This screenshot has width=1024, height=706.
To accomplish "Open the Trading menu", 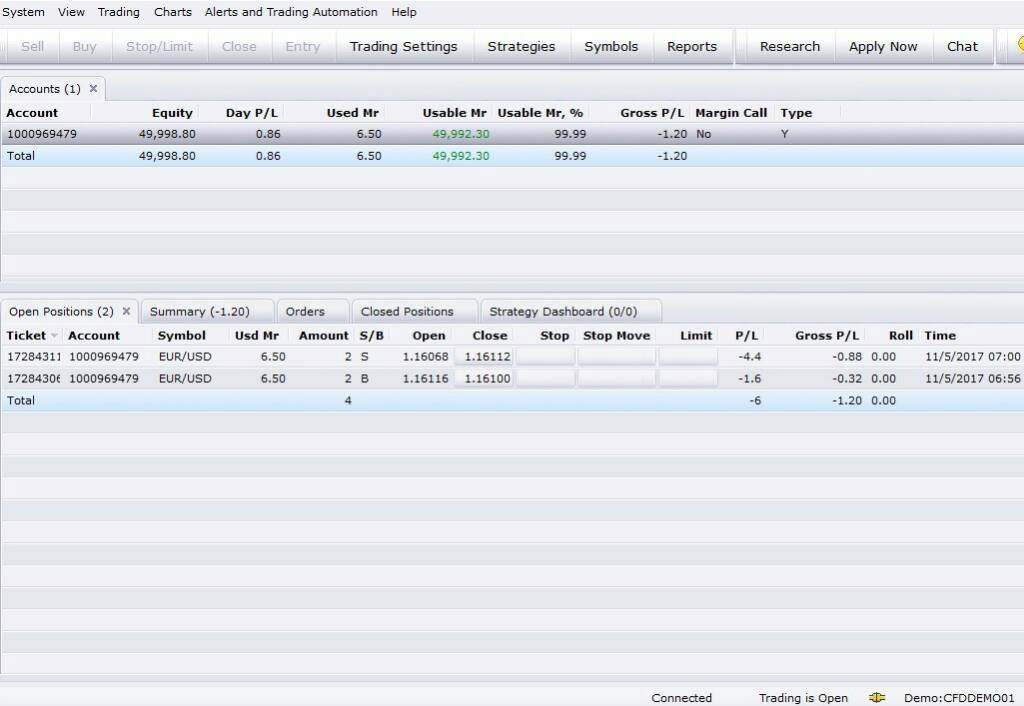I will coord(118,12).
